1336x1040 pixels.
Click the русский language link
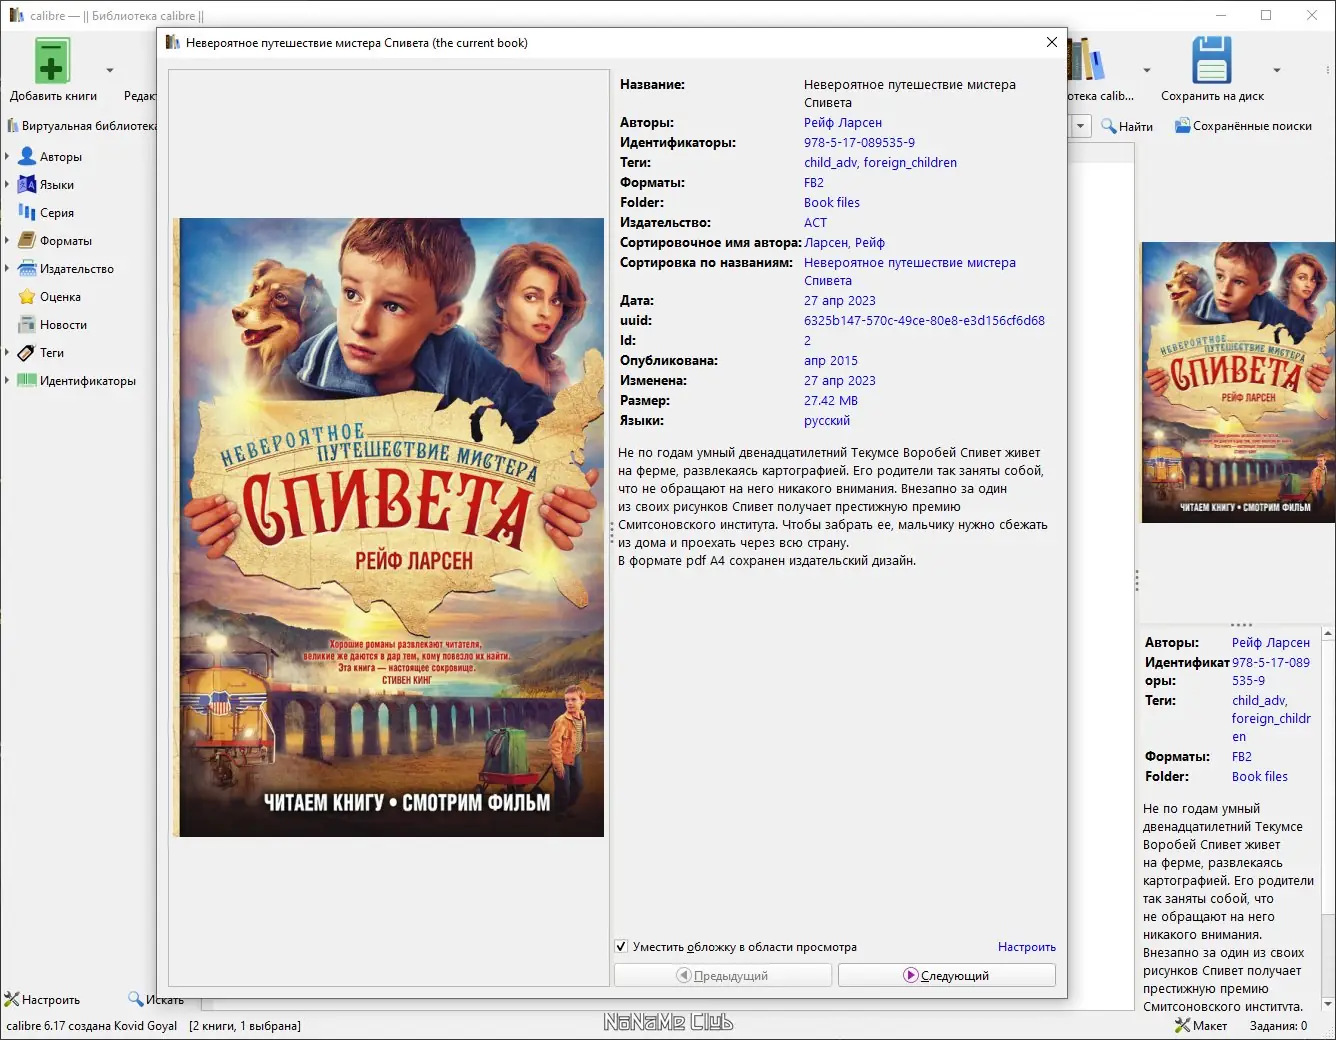(x=827, y=420)
